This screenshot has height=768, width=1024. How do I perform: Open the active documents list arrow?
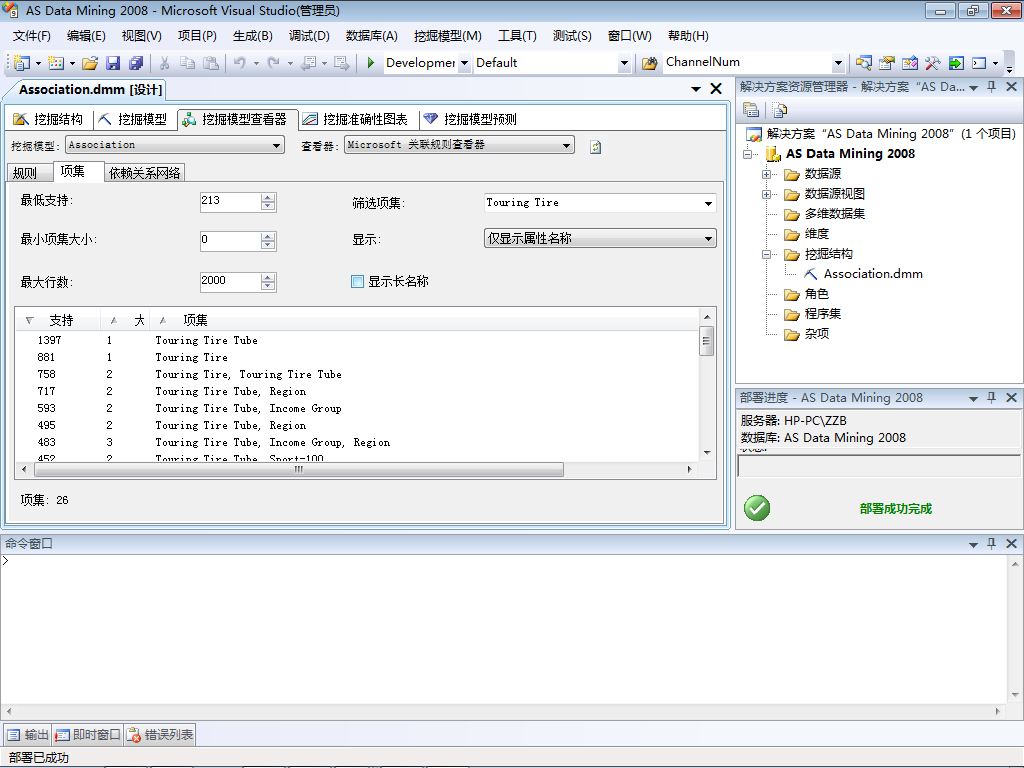click(x=696, y=89)
